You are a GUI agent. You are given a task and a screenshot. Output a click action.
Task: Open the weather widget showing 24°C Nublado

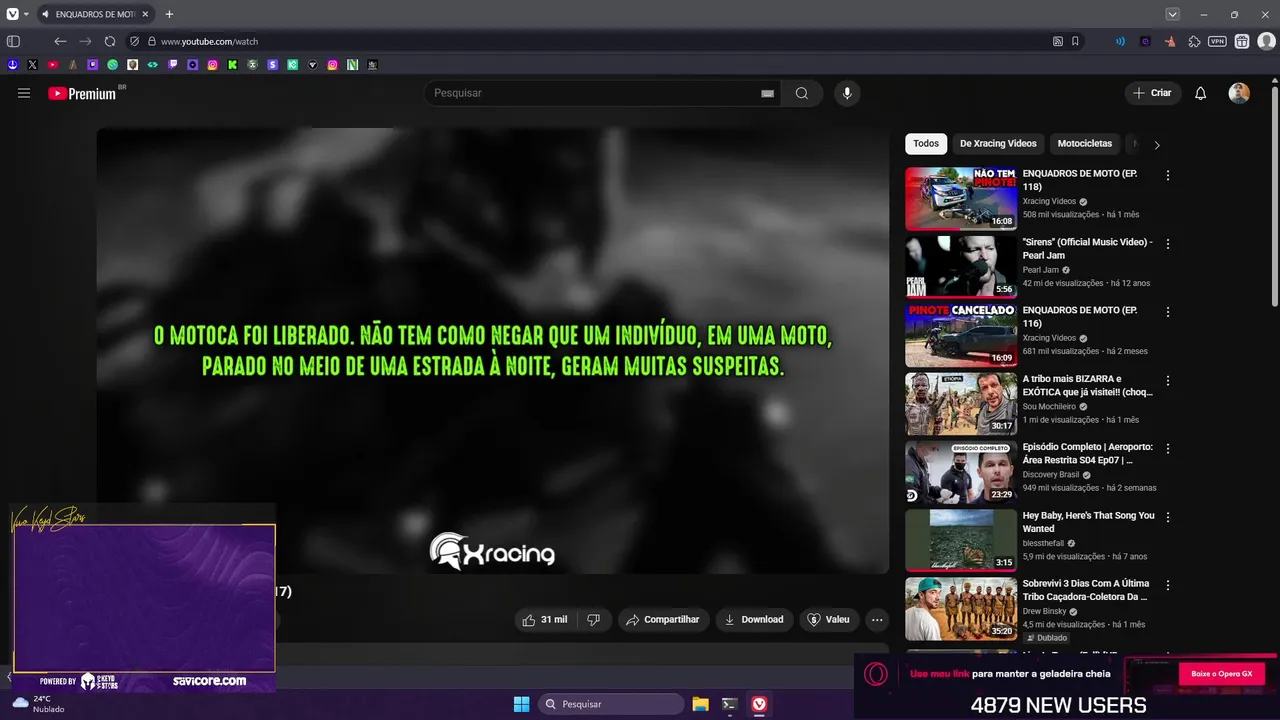pos(38,704)
